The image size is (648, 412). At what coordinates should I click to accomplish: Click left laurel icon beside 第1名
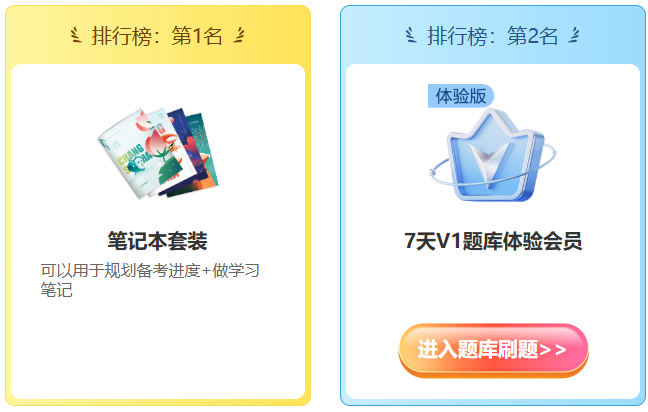click(76, 35)
